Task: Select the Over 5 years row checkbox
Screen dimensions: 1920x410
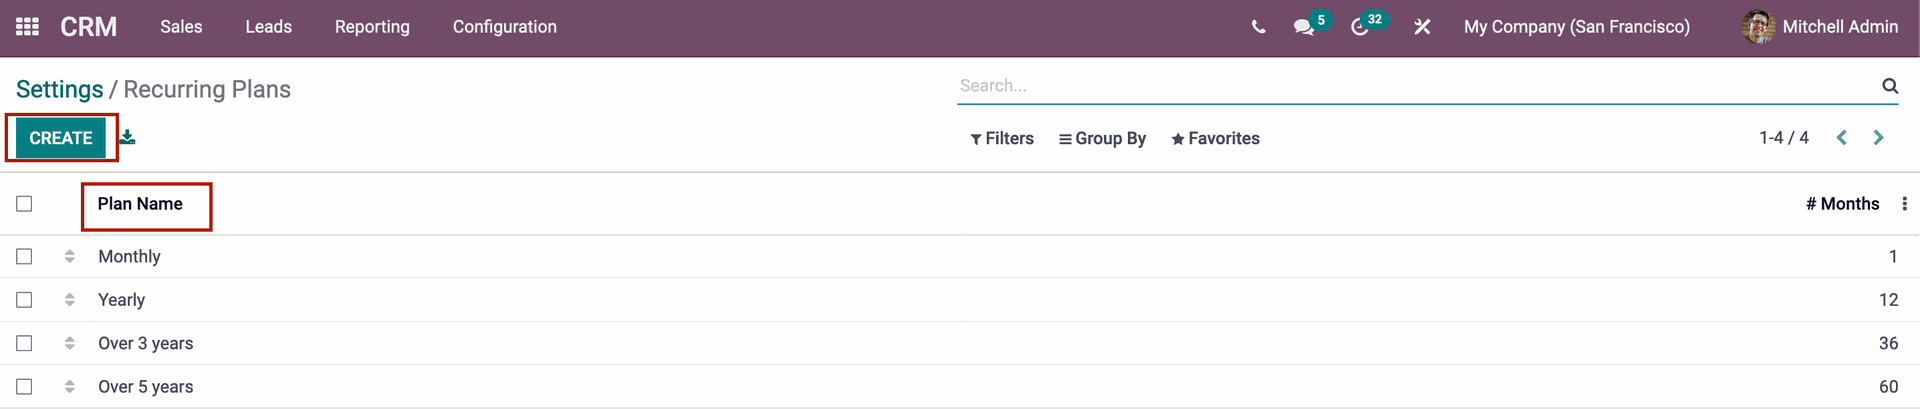Action: pyautogui.click(x=25, y=387)
